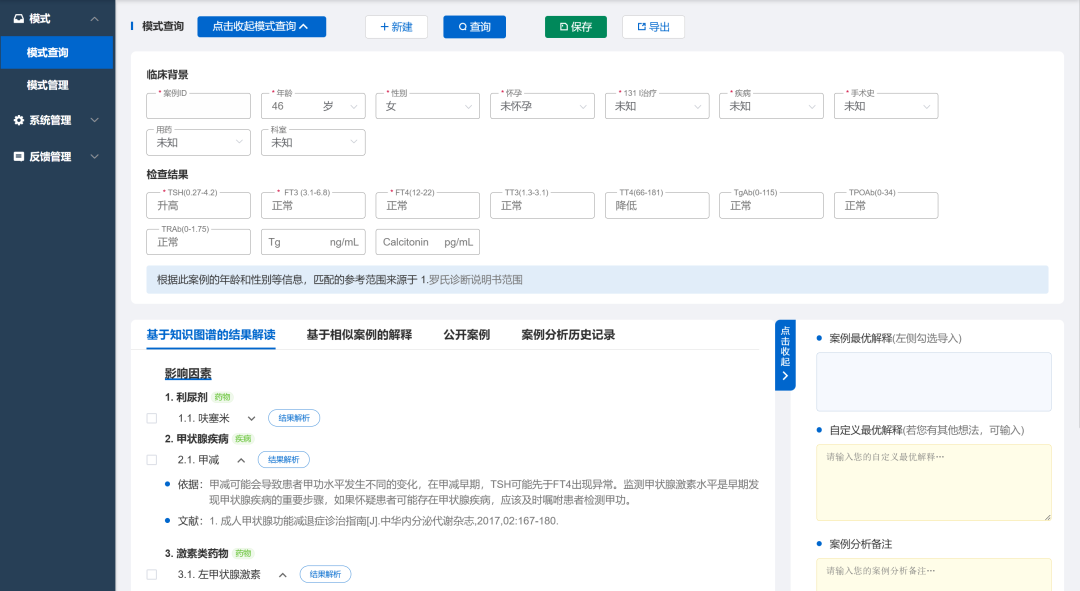
Task: Click the Calcitonin pg/mL input field
Action: (428, 242)
